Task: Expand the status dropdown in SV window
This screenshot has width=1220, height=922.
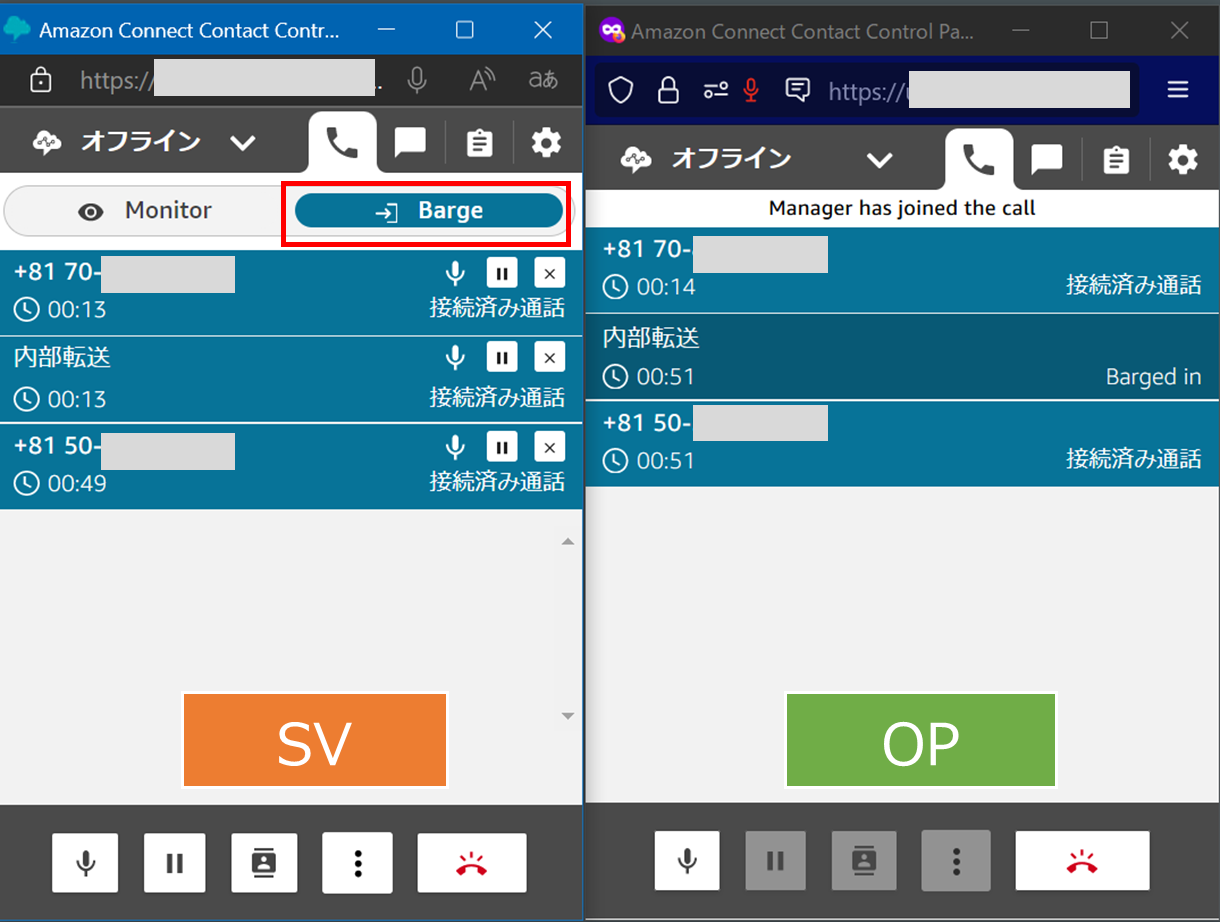Action: pos(243,142)
